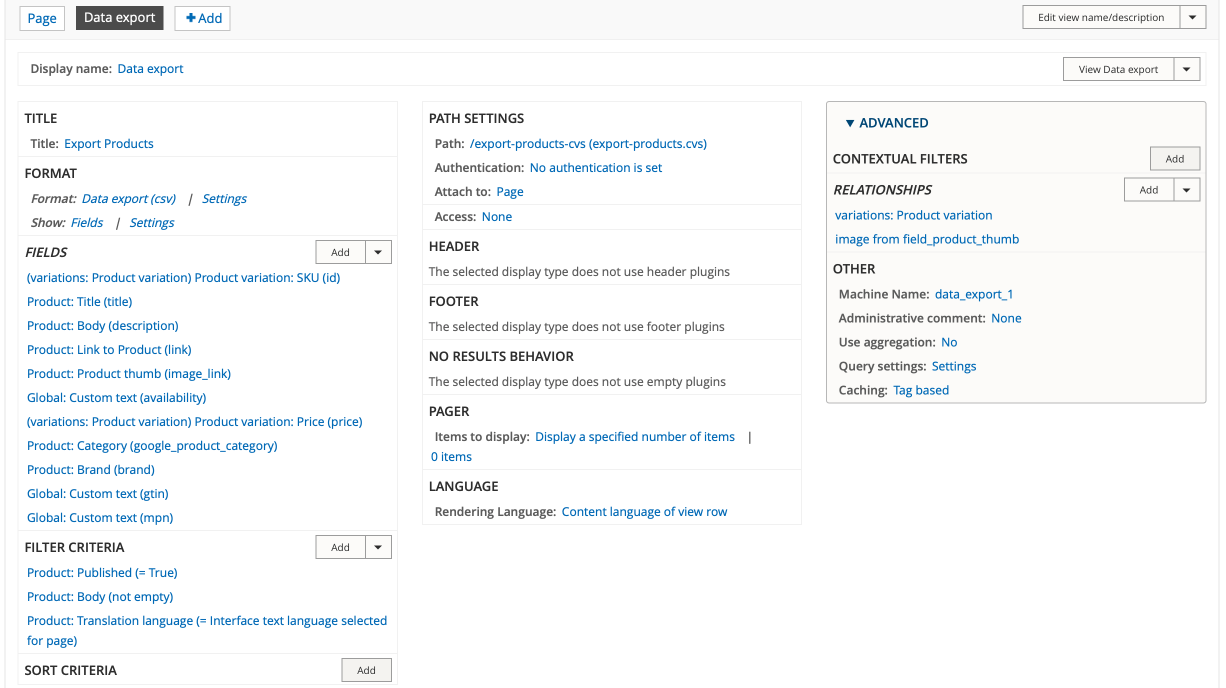
Task: Select the Data export display tab
Action: point(119,18)
